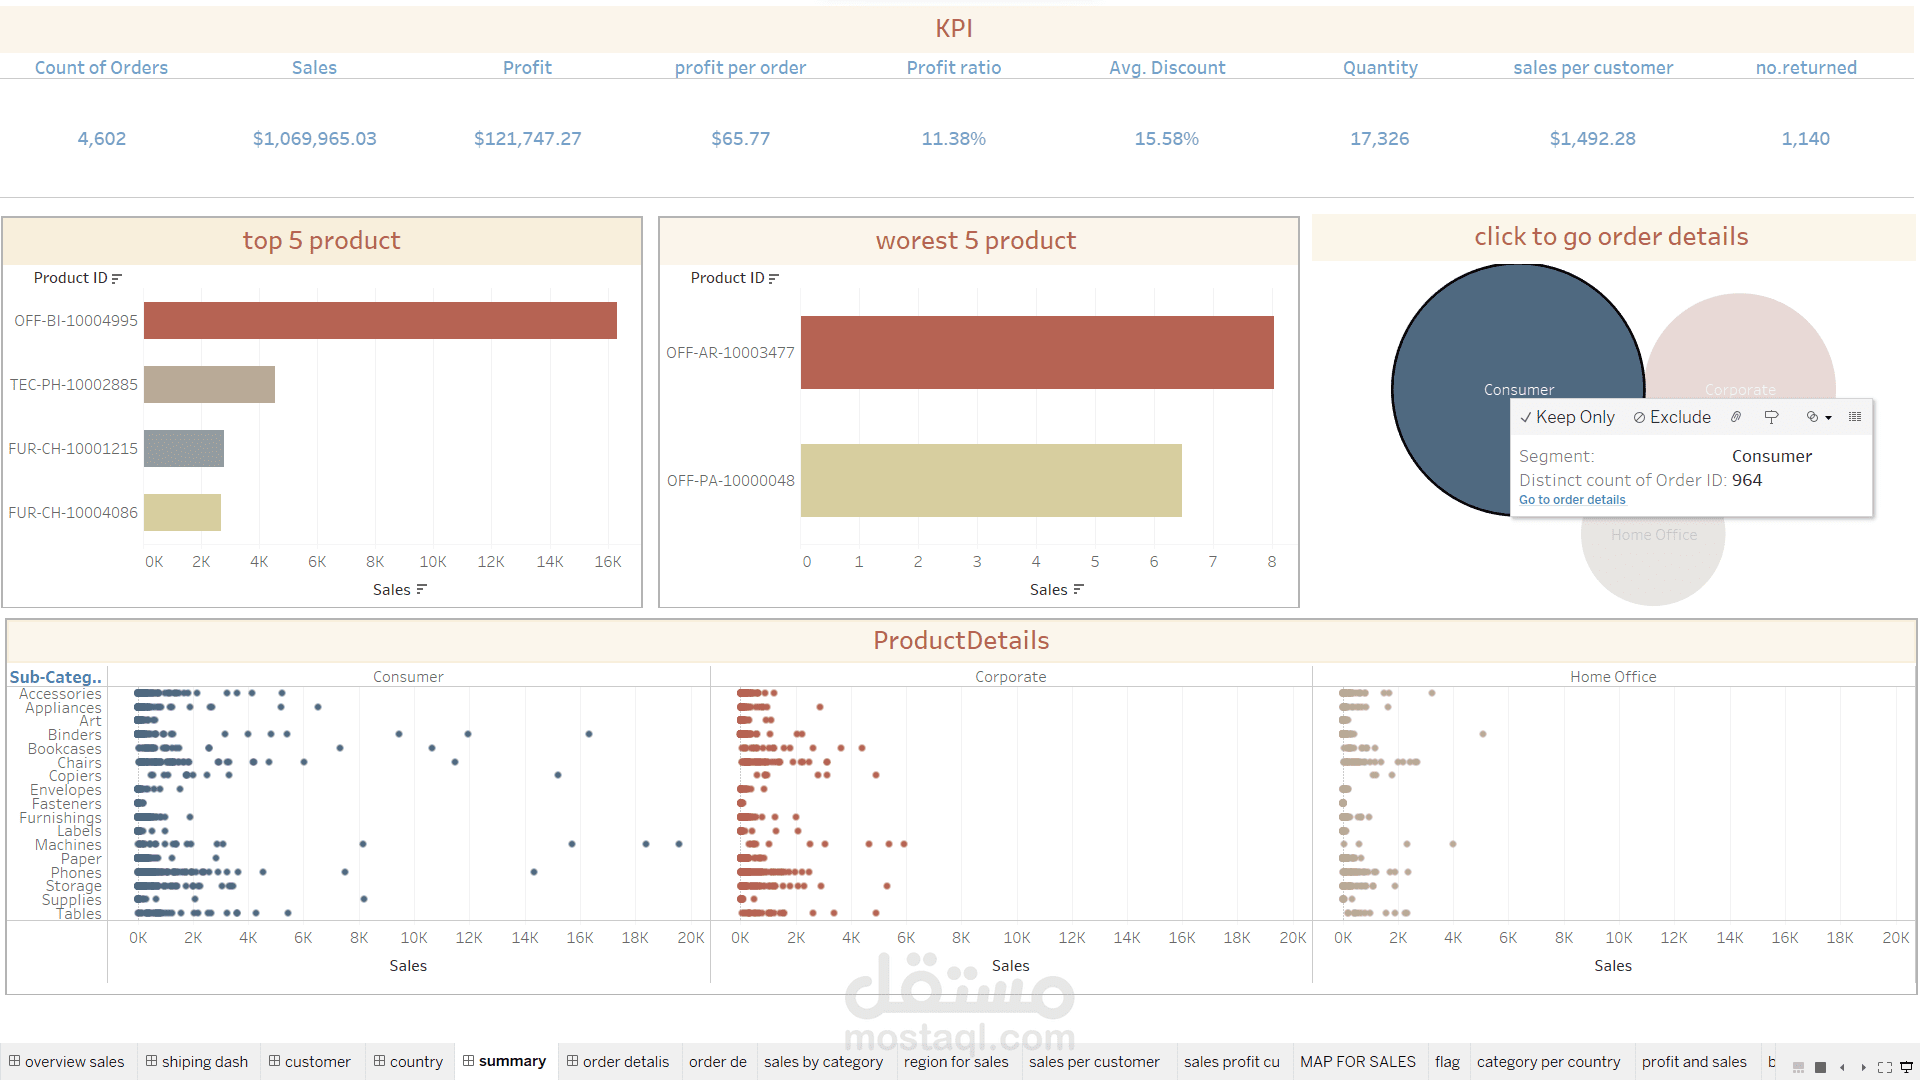Select the FUR-CH-10001215 gray-blue bar

(x=184, y=448)
